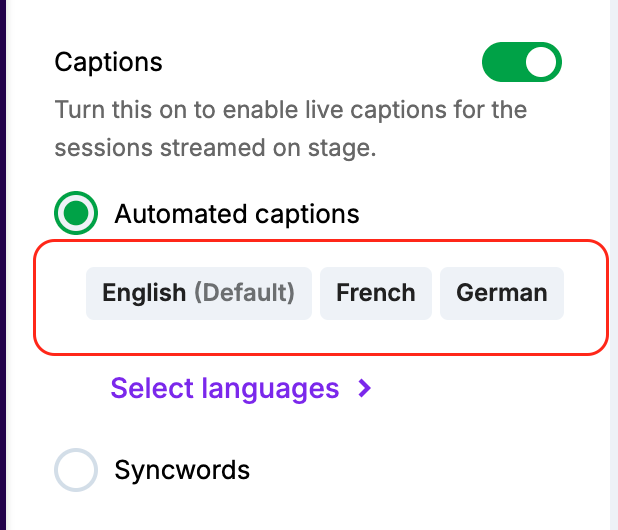Click green dot inside Automated captions radio
618x530 pixels.
(x=76, y=213)
